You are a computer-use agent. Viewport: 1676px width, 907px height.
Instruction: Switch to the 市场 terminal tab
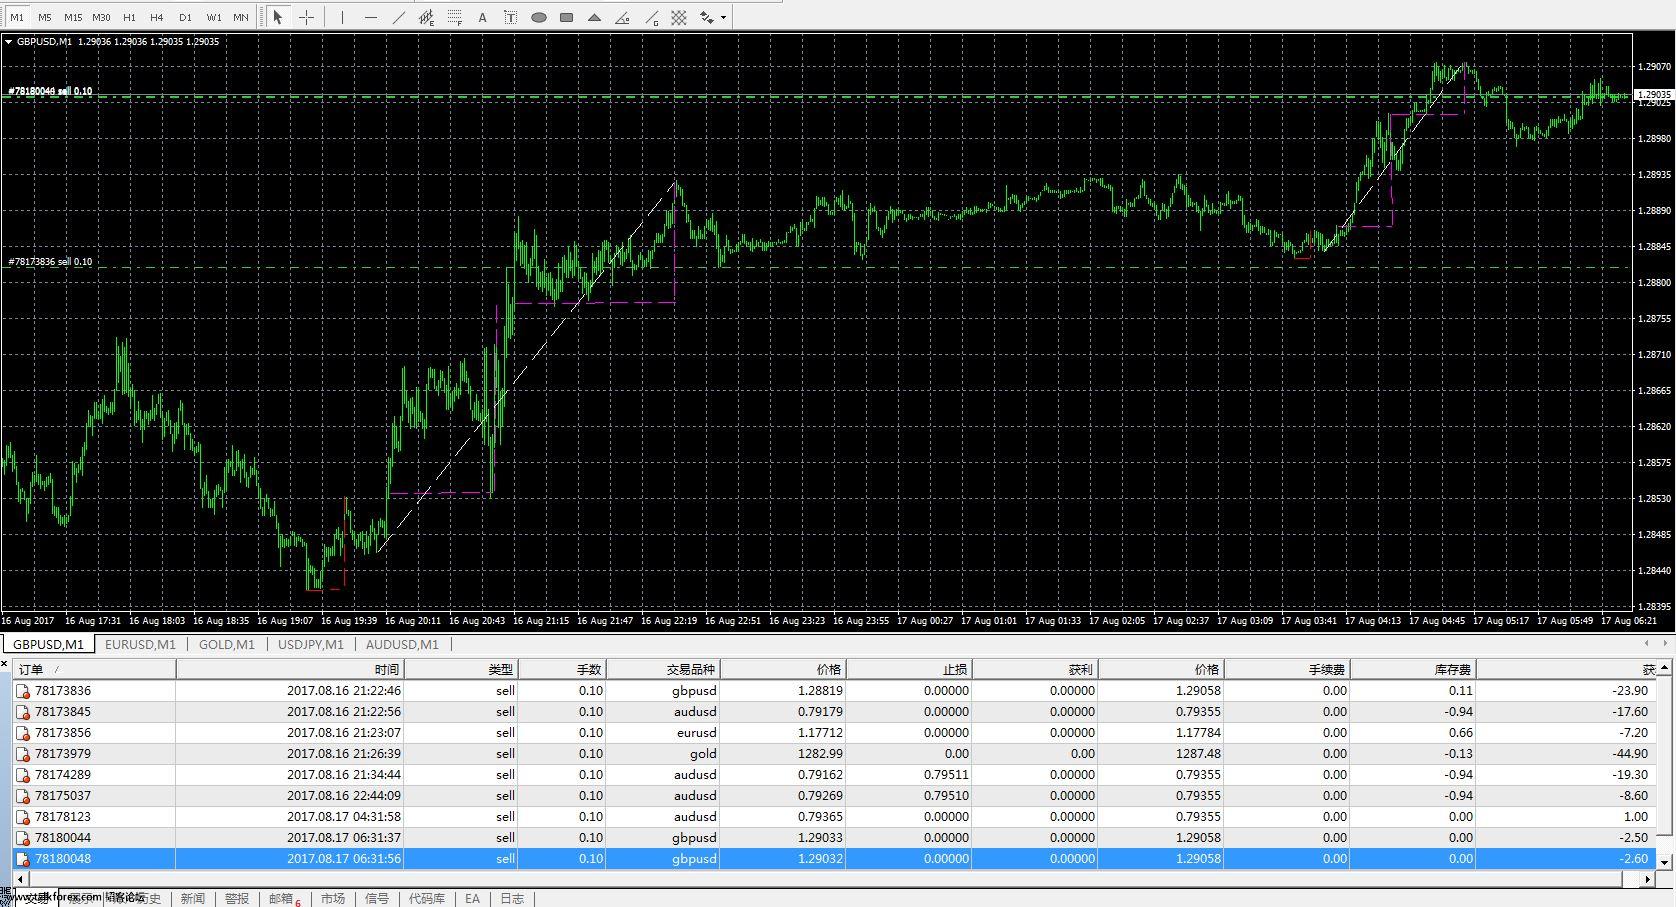pos(333,898)
